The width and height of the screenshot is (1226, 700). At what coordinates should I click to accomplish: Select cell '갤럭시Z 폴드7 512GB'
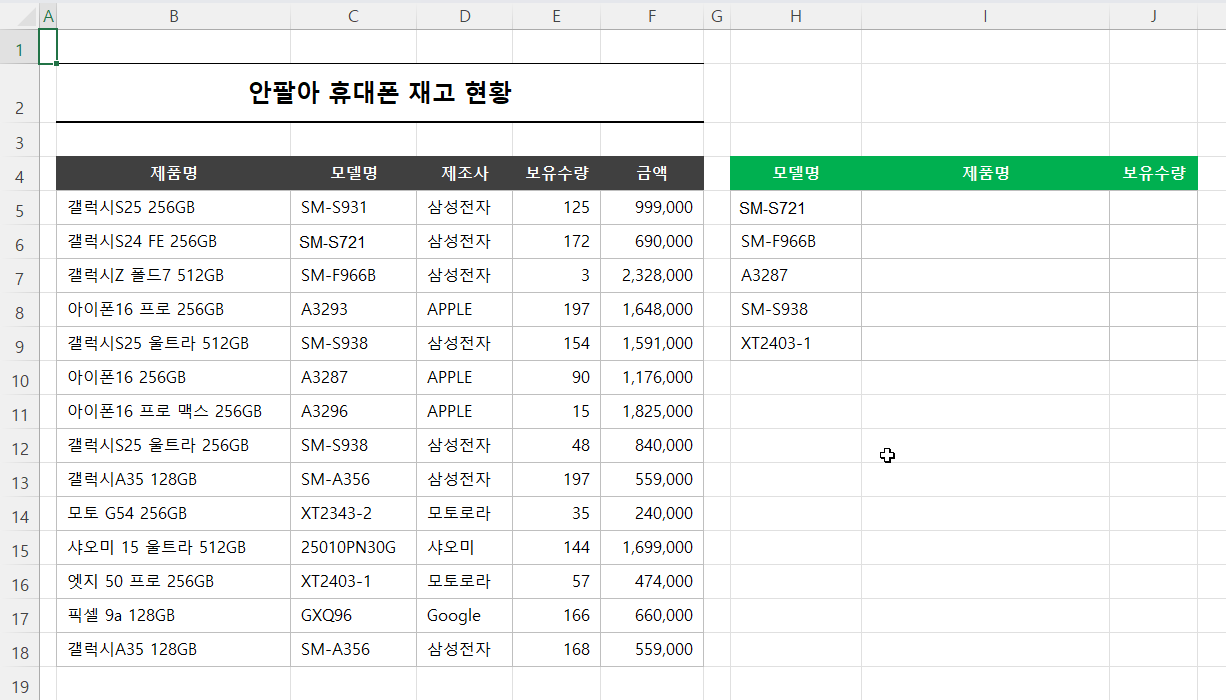[x=174, y=276]
